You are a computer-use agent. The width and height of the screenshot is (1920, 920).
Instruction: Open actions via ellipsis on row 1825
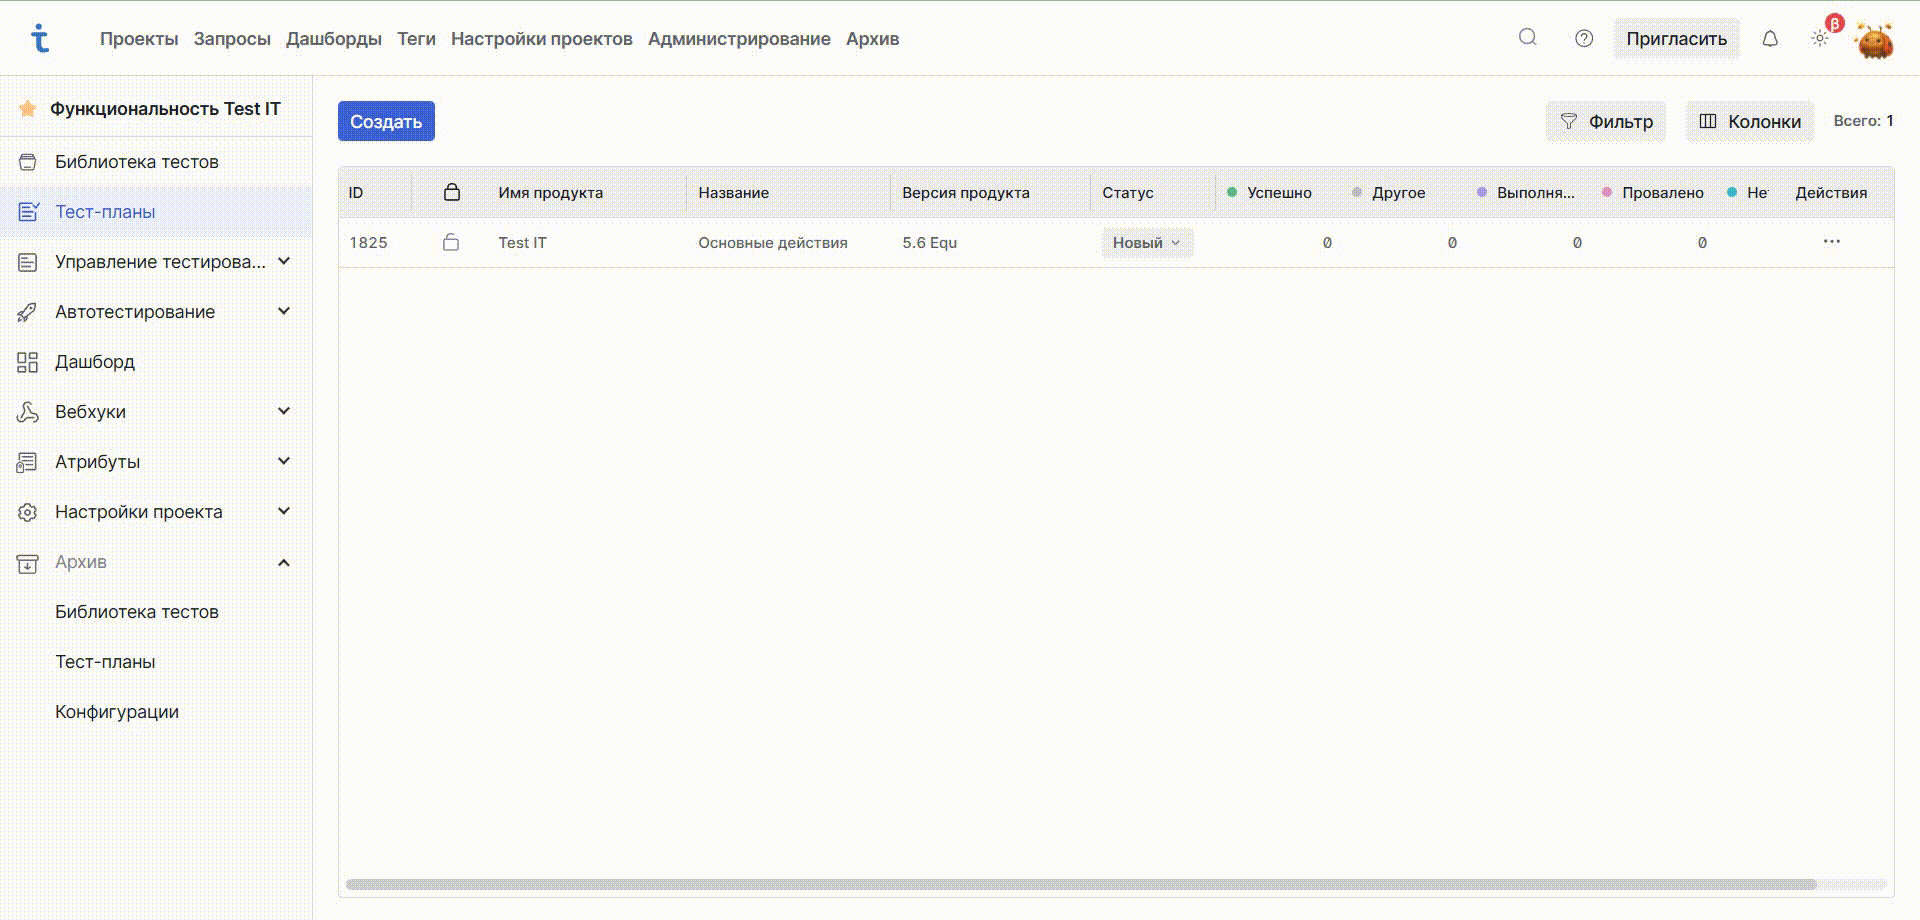tap(1832, 242)
